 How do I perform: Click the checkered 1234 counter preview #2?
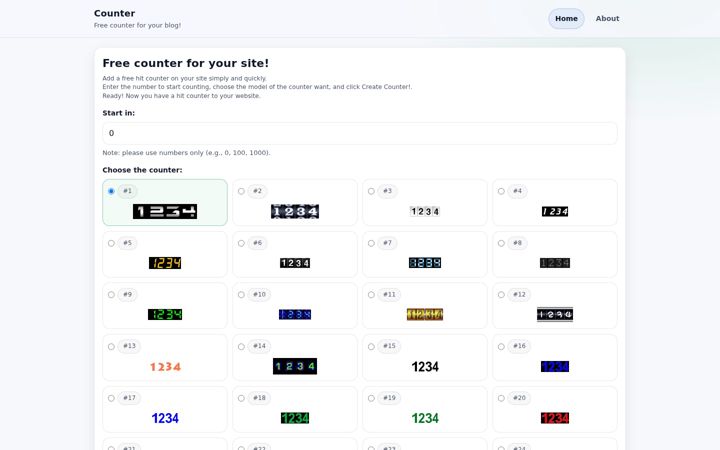pyautogui.click(x=295, y=211)
